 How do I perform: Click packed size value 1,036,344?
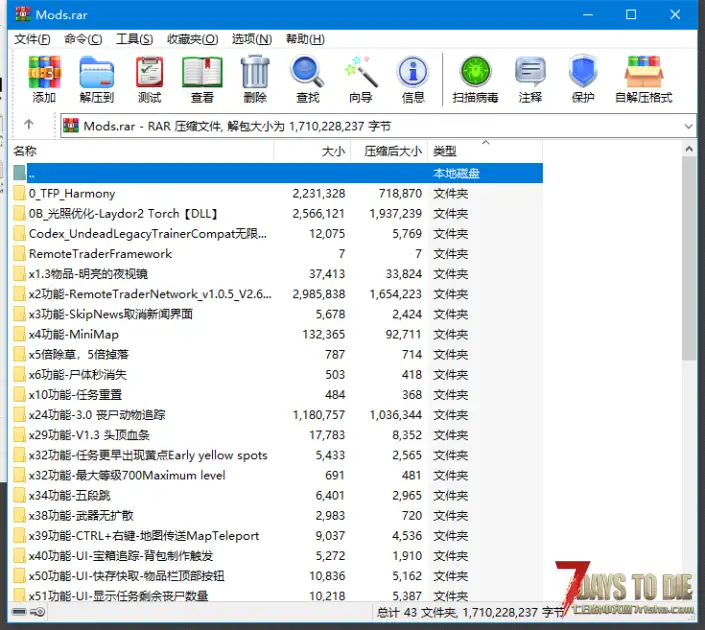pyautogui.click(x=396, y=415)
